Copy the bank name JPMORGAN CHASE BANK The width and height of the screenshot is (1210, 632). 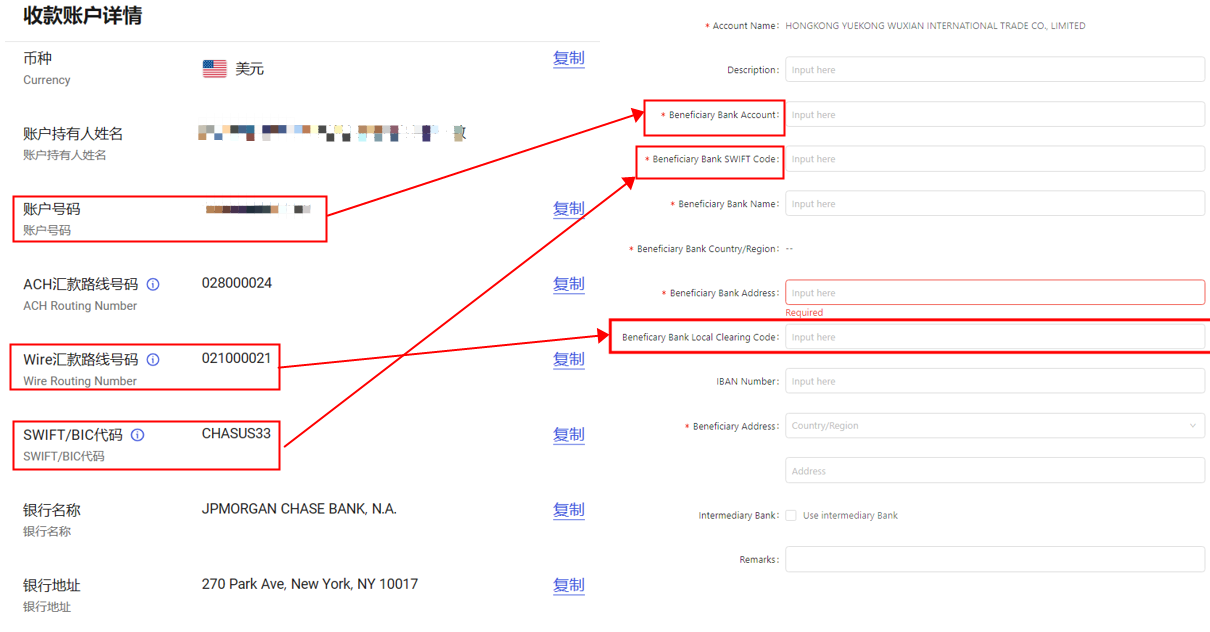568,510
